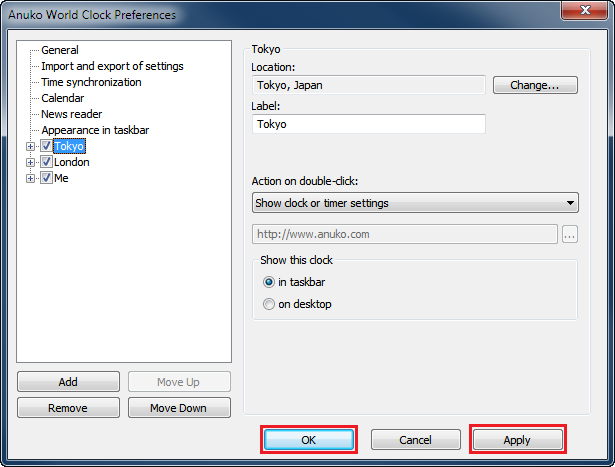This screenshot has height=467, width=615.
Task: Toggle the Me clock checkbox
Action: [x=46, y=178]
